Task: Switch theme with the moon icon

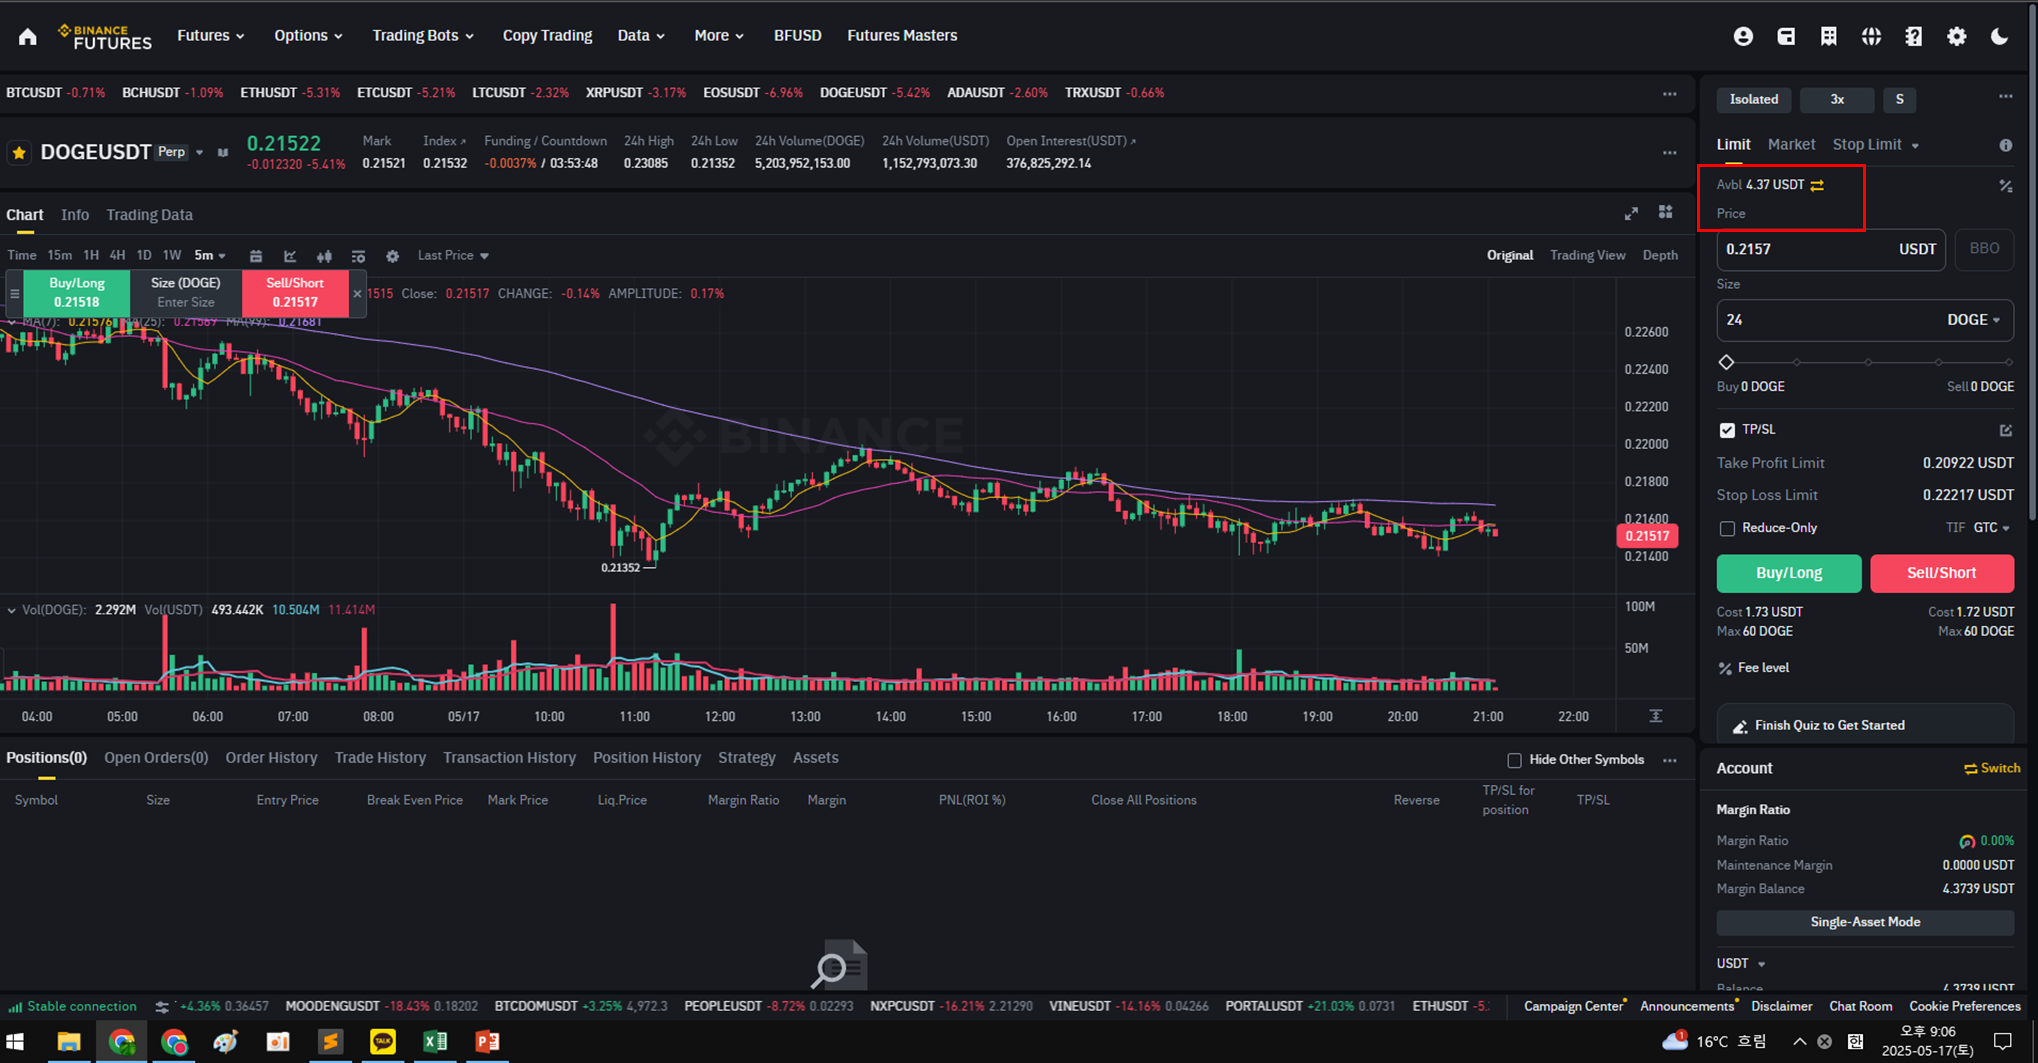Action: (2000, 36)
